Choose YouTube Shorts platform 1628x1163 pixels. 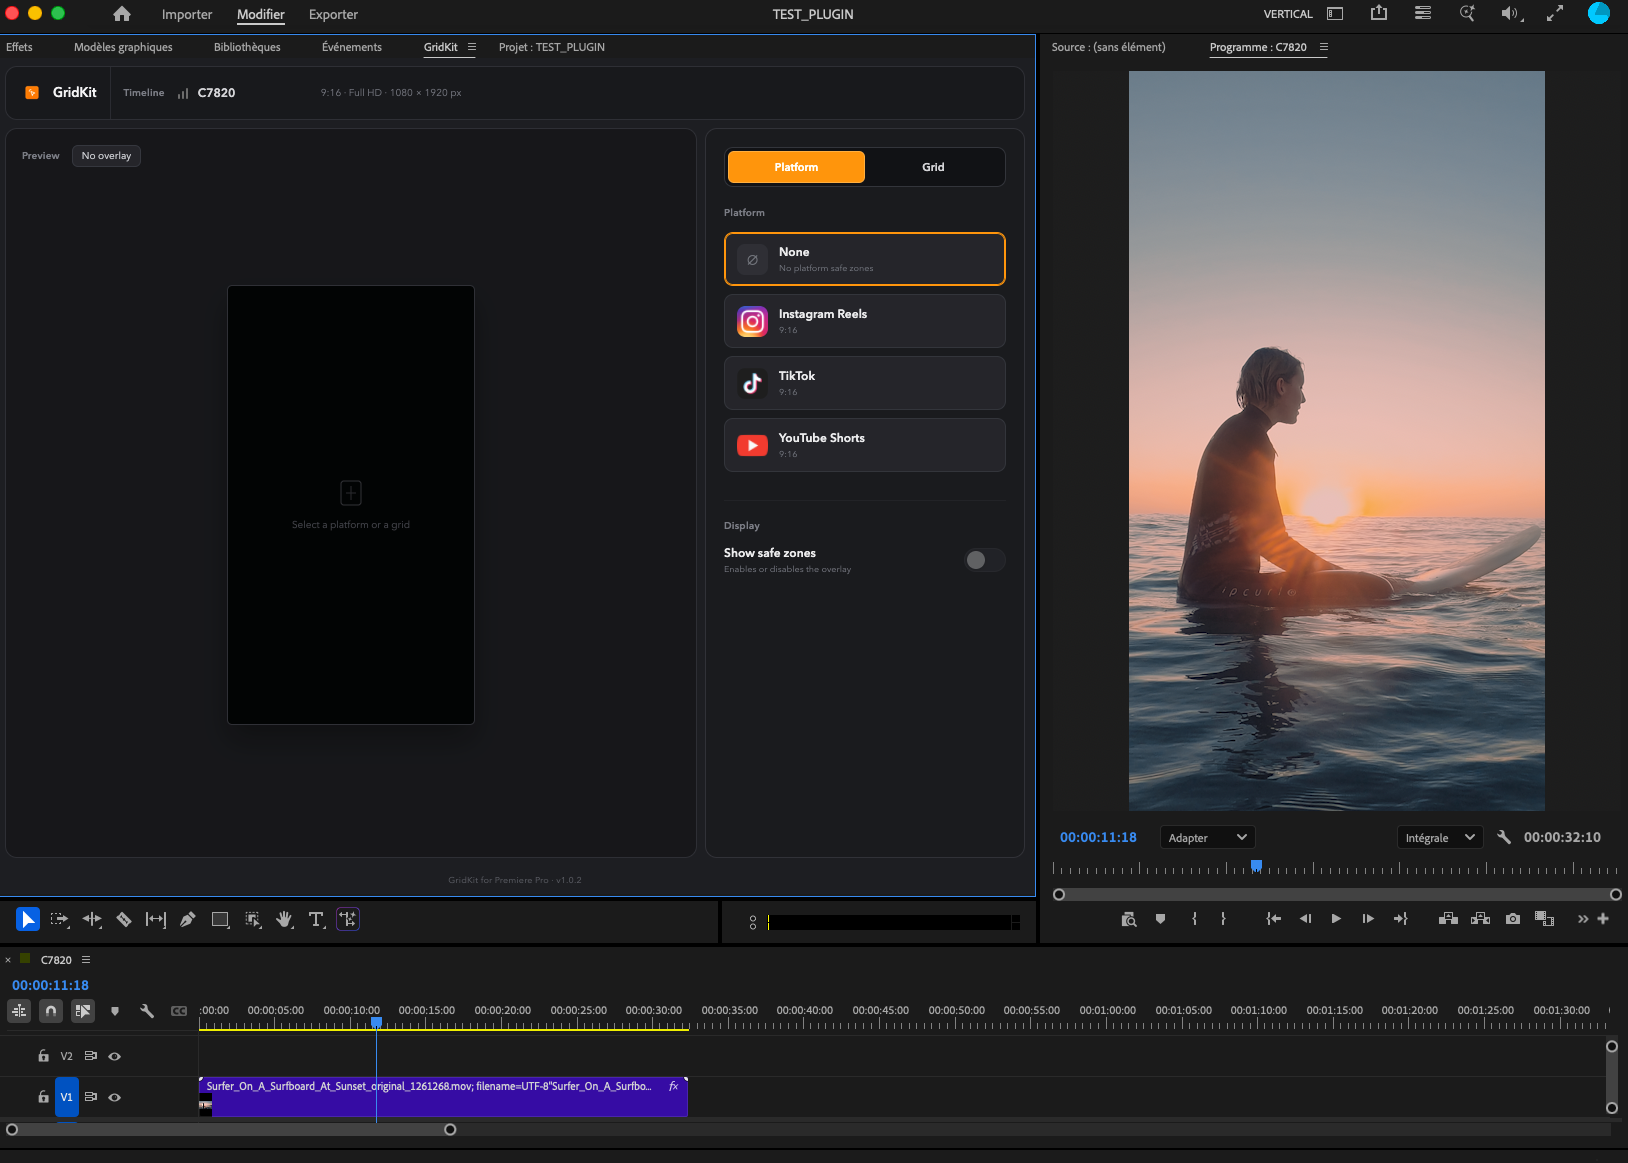tap(865, 445)
